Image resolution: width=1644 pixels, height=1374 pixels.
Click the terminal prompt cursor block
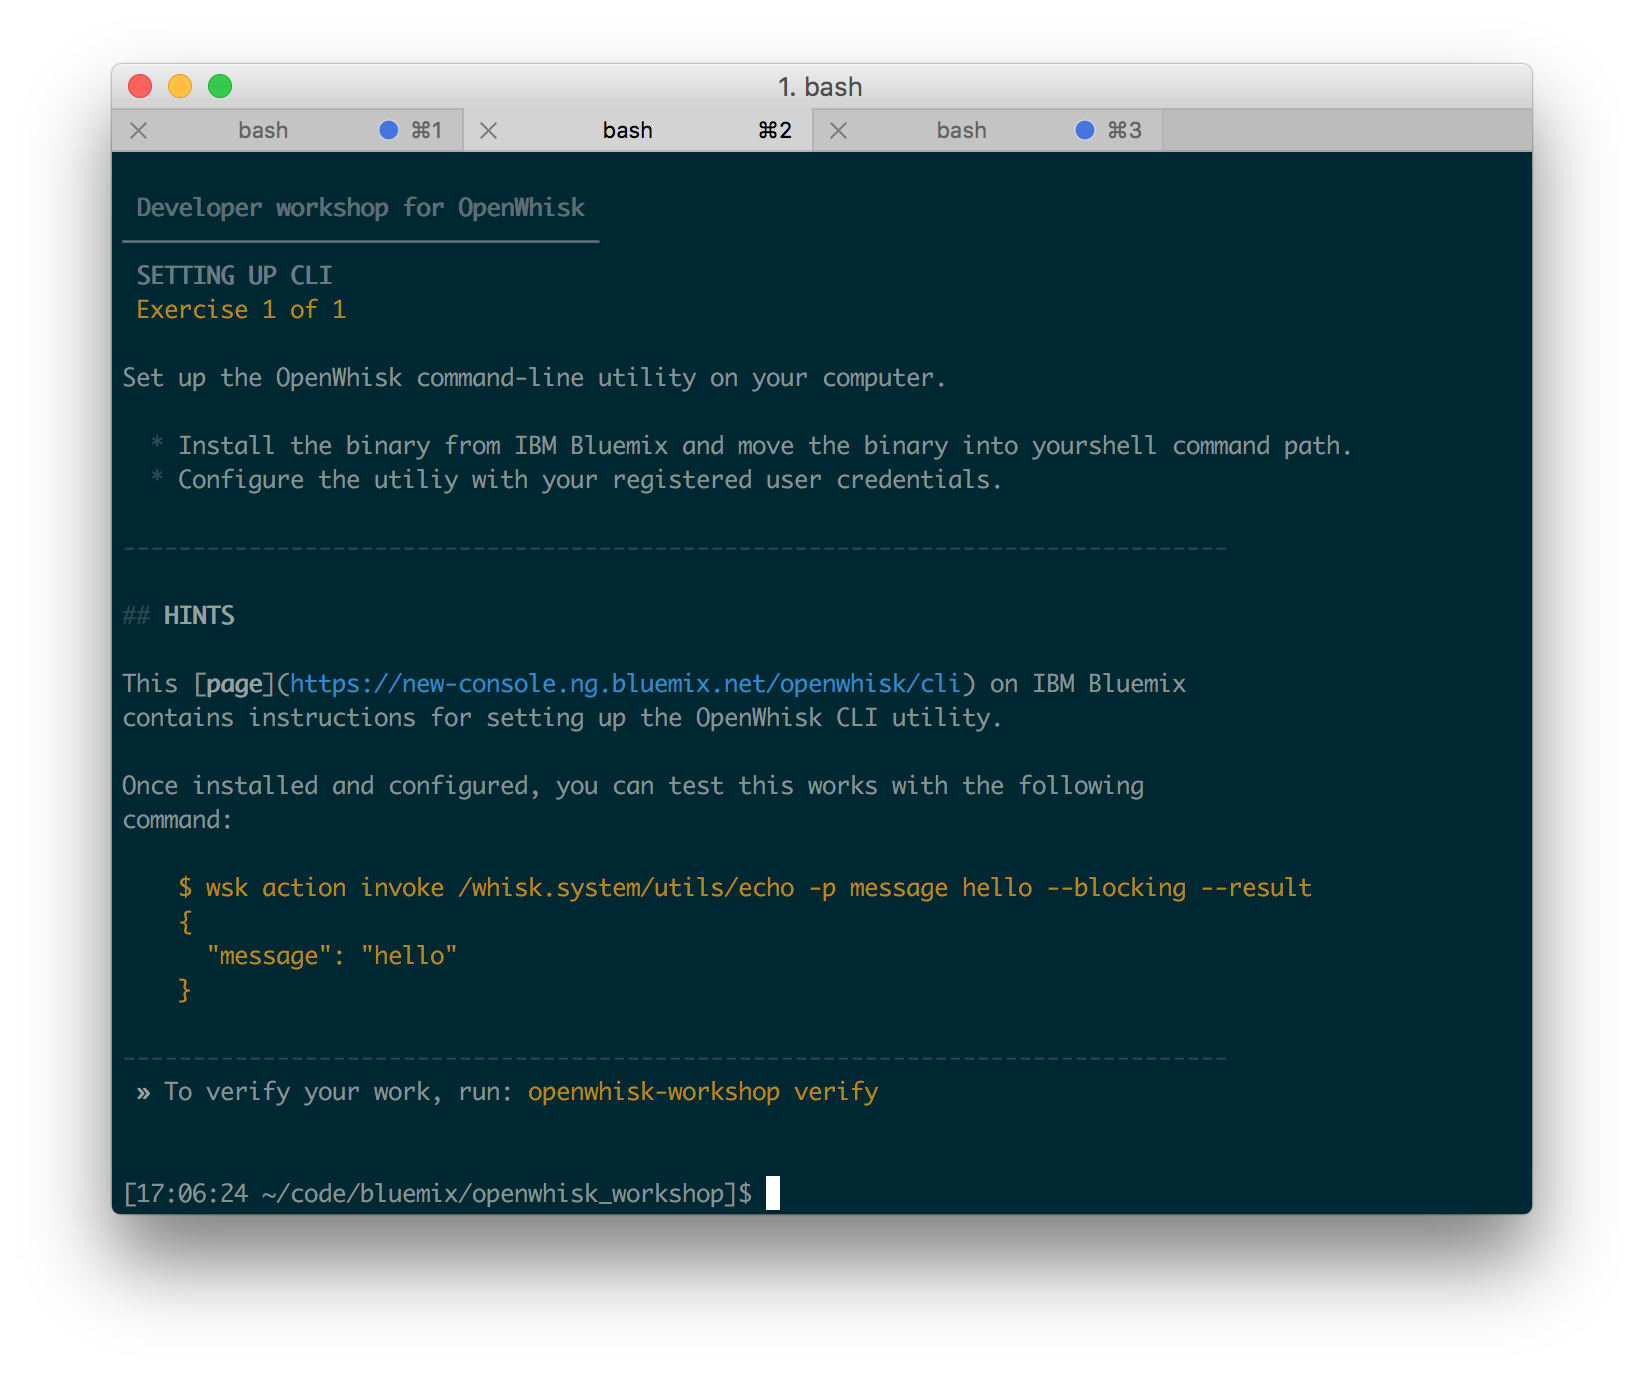point(773,1193)
